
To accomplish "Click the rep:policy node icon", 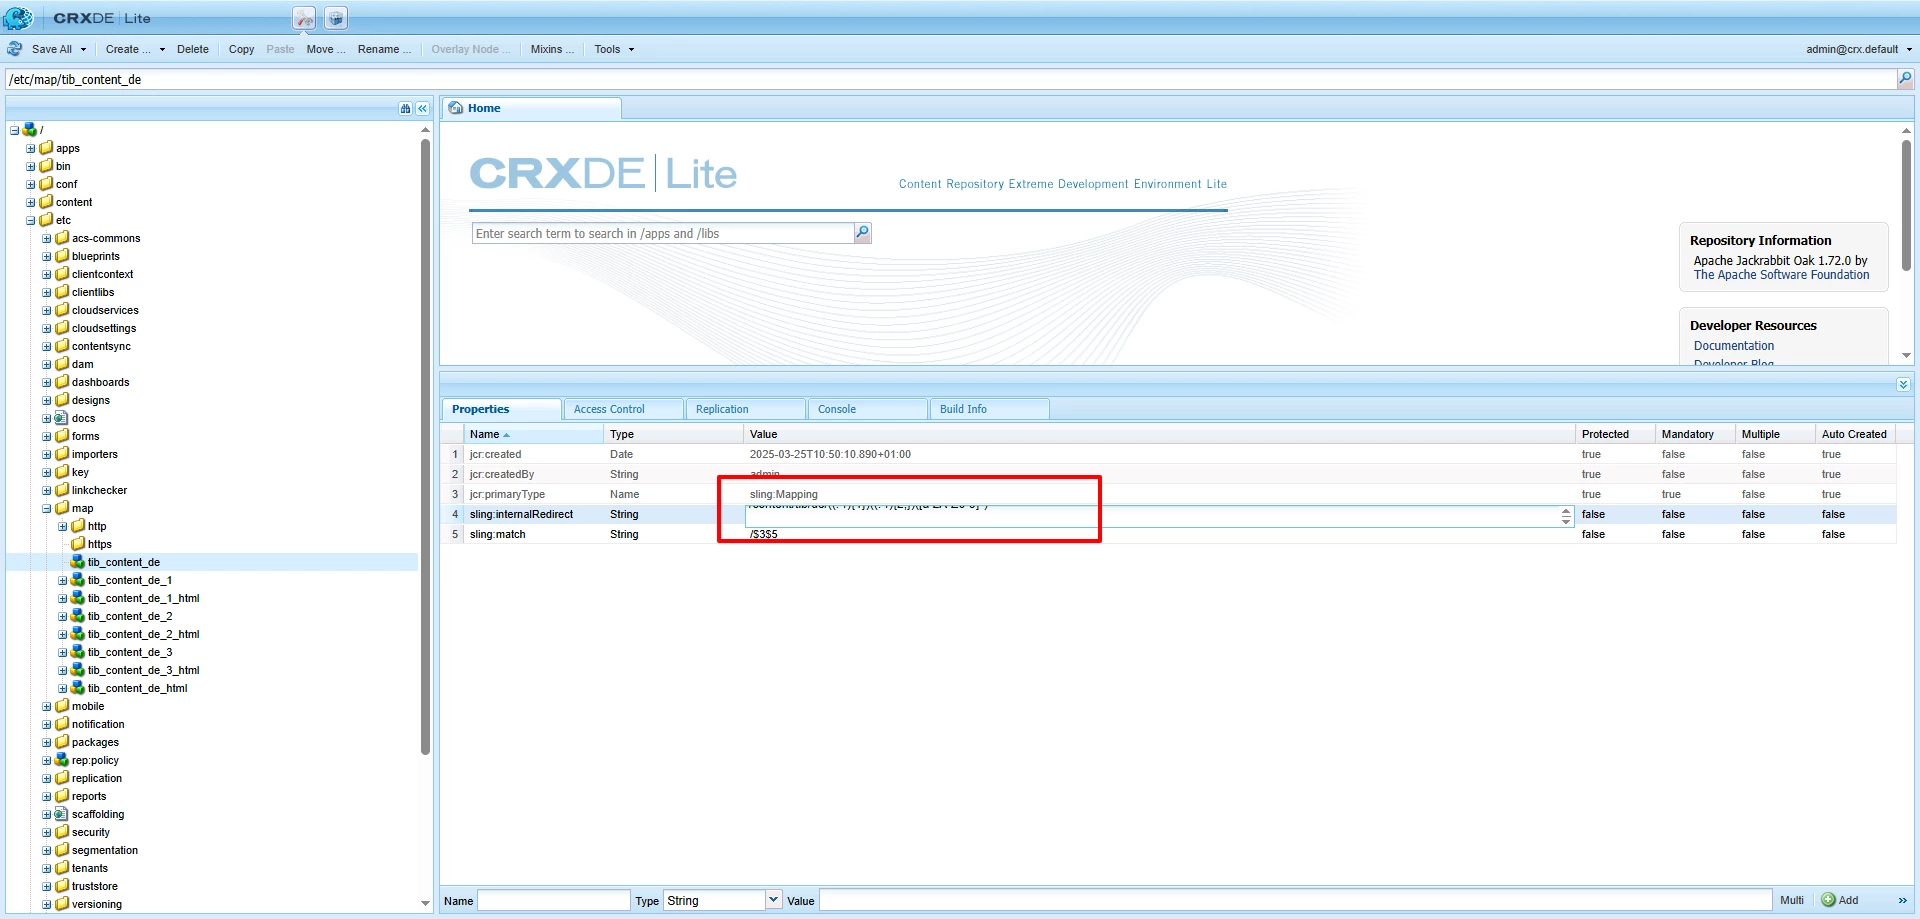I will (x=62, y=760).
